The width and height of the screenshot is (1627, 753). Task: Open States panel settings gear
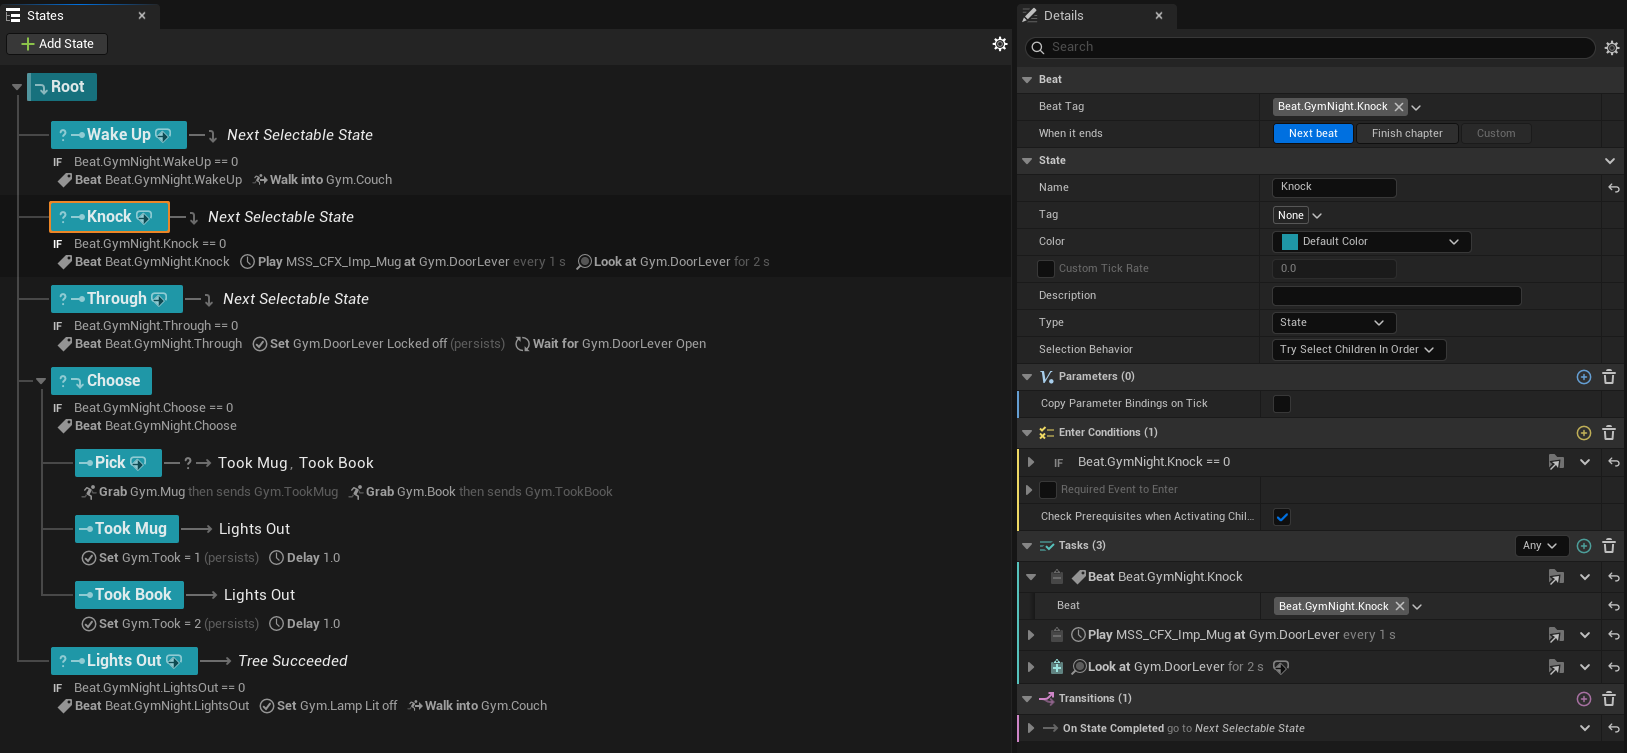click(999, 44)
